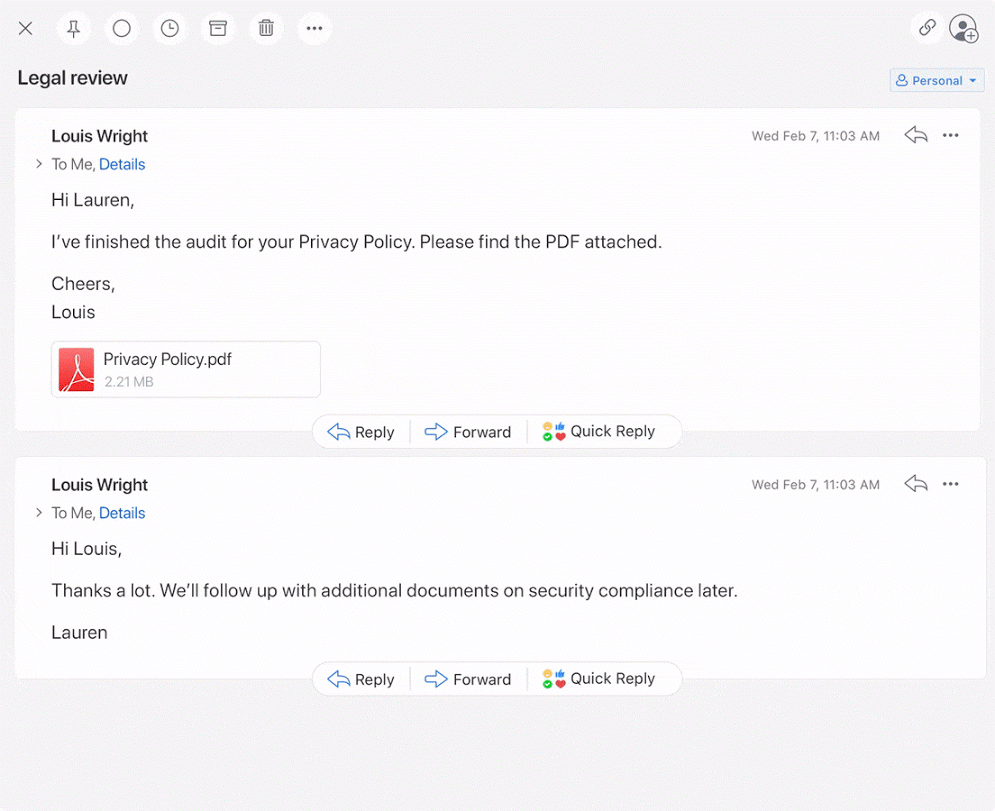Close the Legal review thread view

[25, 28]
